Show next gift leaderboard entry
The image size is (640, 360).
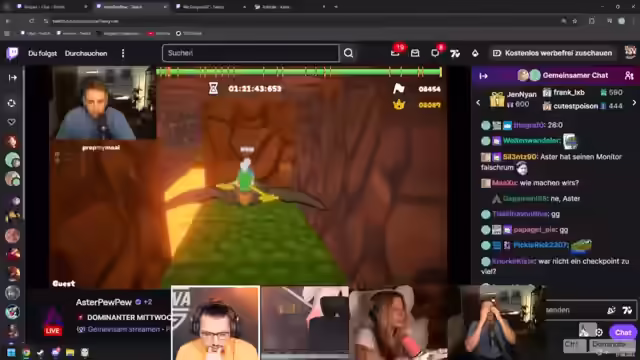(x=634, y=103)
